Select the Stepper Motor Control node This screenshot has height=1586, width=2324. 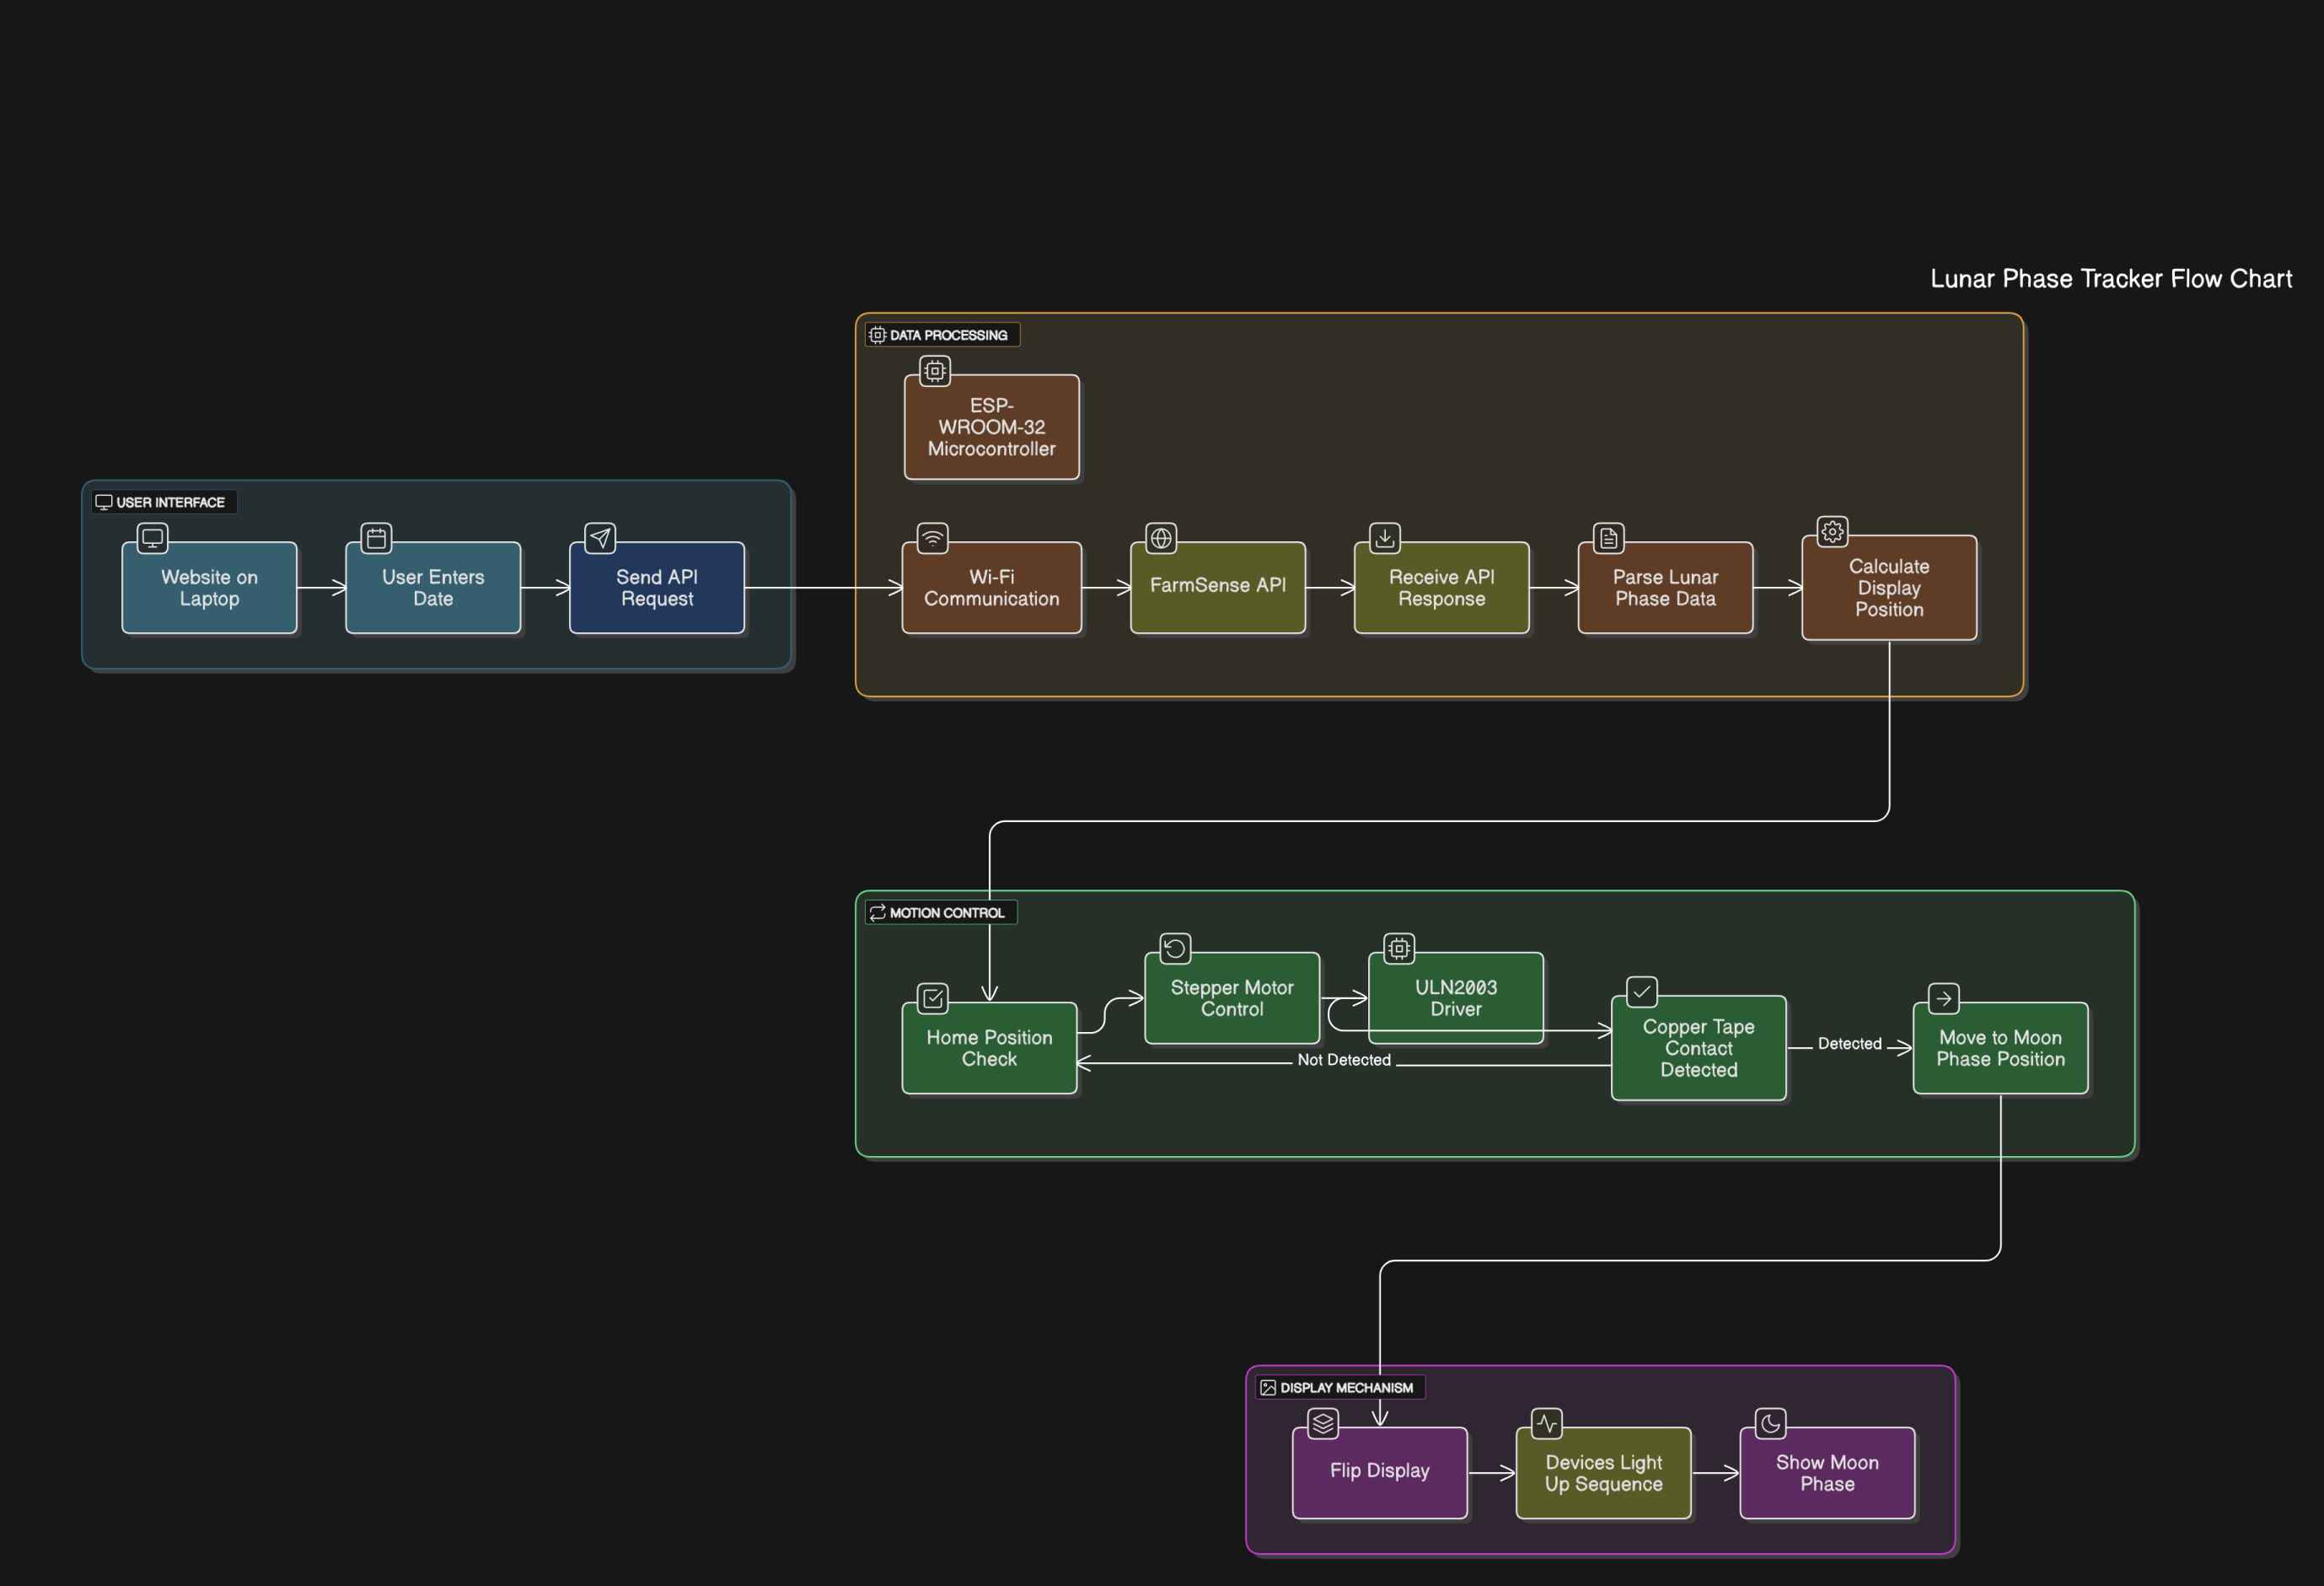point(1232,998)
